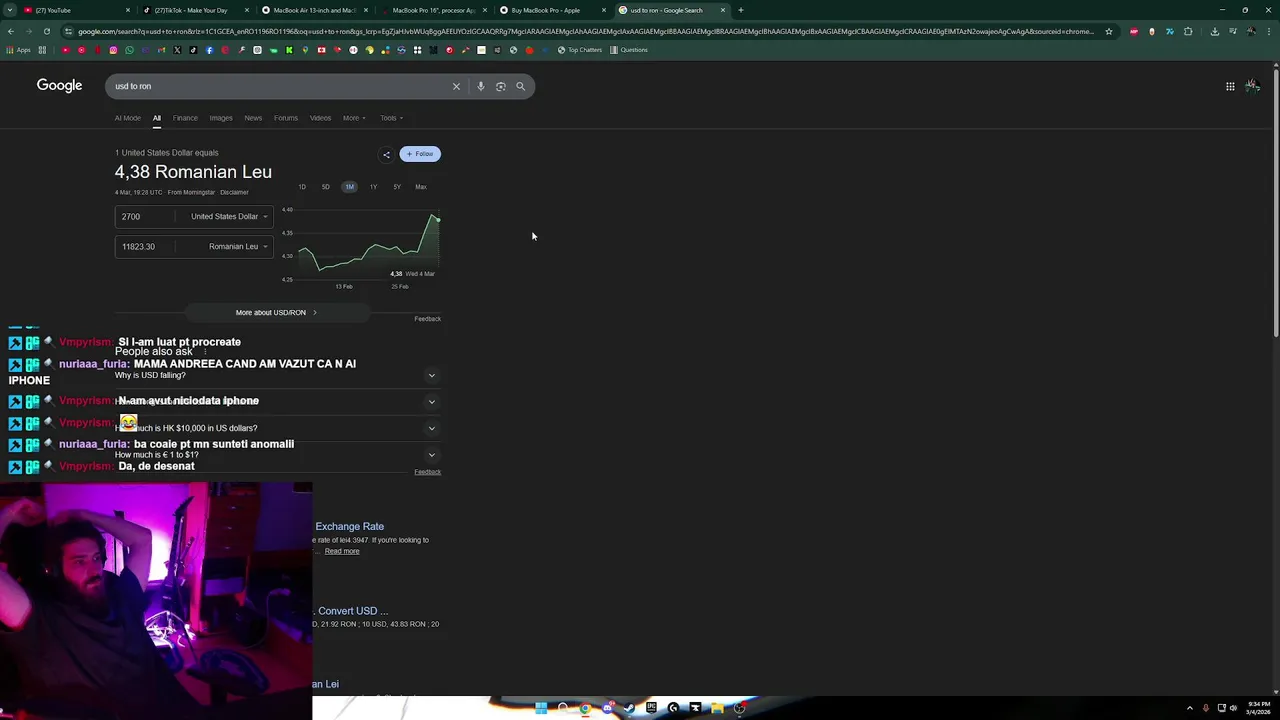Bookmark this page with star icon

pyautogui.click(x=1108, y=31)
